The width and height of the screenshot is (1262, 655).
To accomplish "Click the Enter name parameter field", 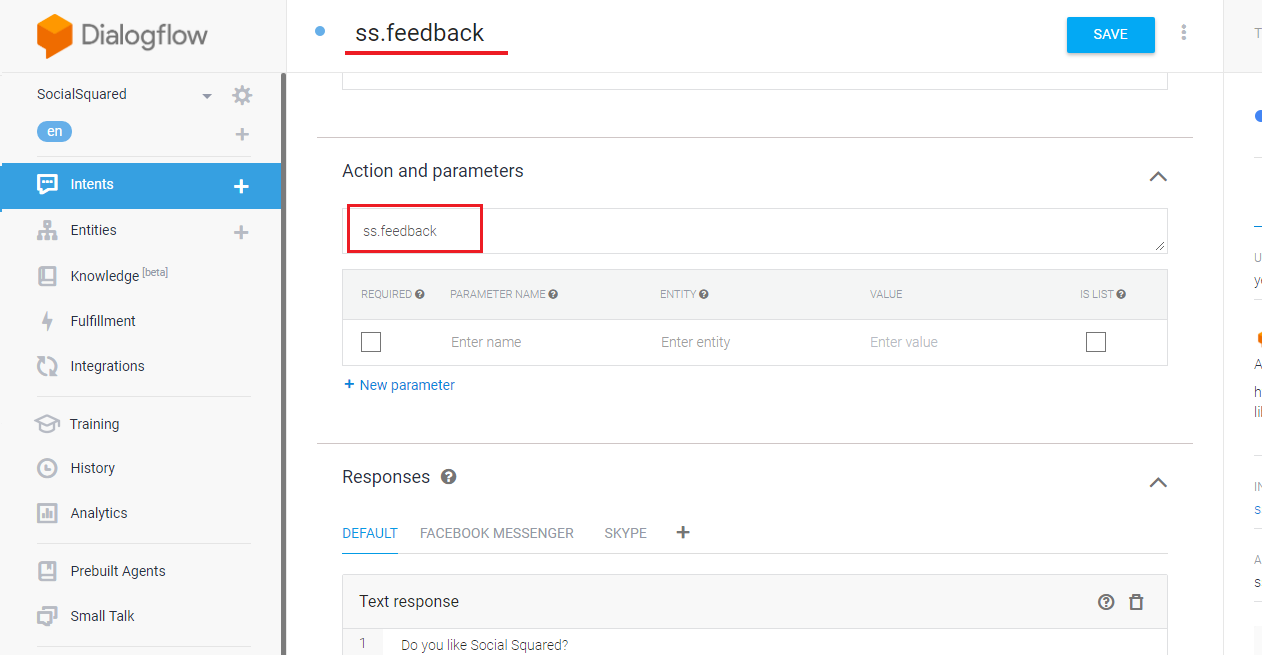I will (540, 342).
